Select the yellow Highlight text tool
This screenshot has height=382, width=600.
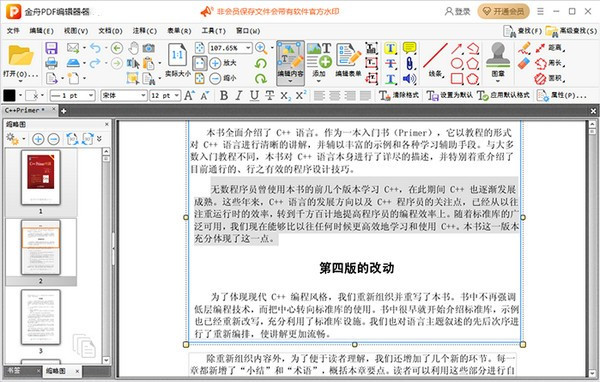(x=390, y=48)
